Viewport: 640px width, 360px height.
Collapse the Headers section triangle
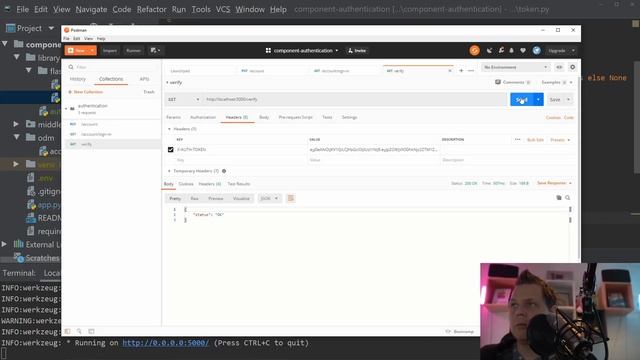tap(169, 129)
